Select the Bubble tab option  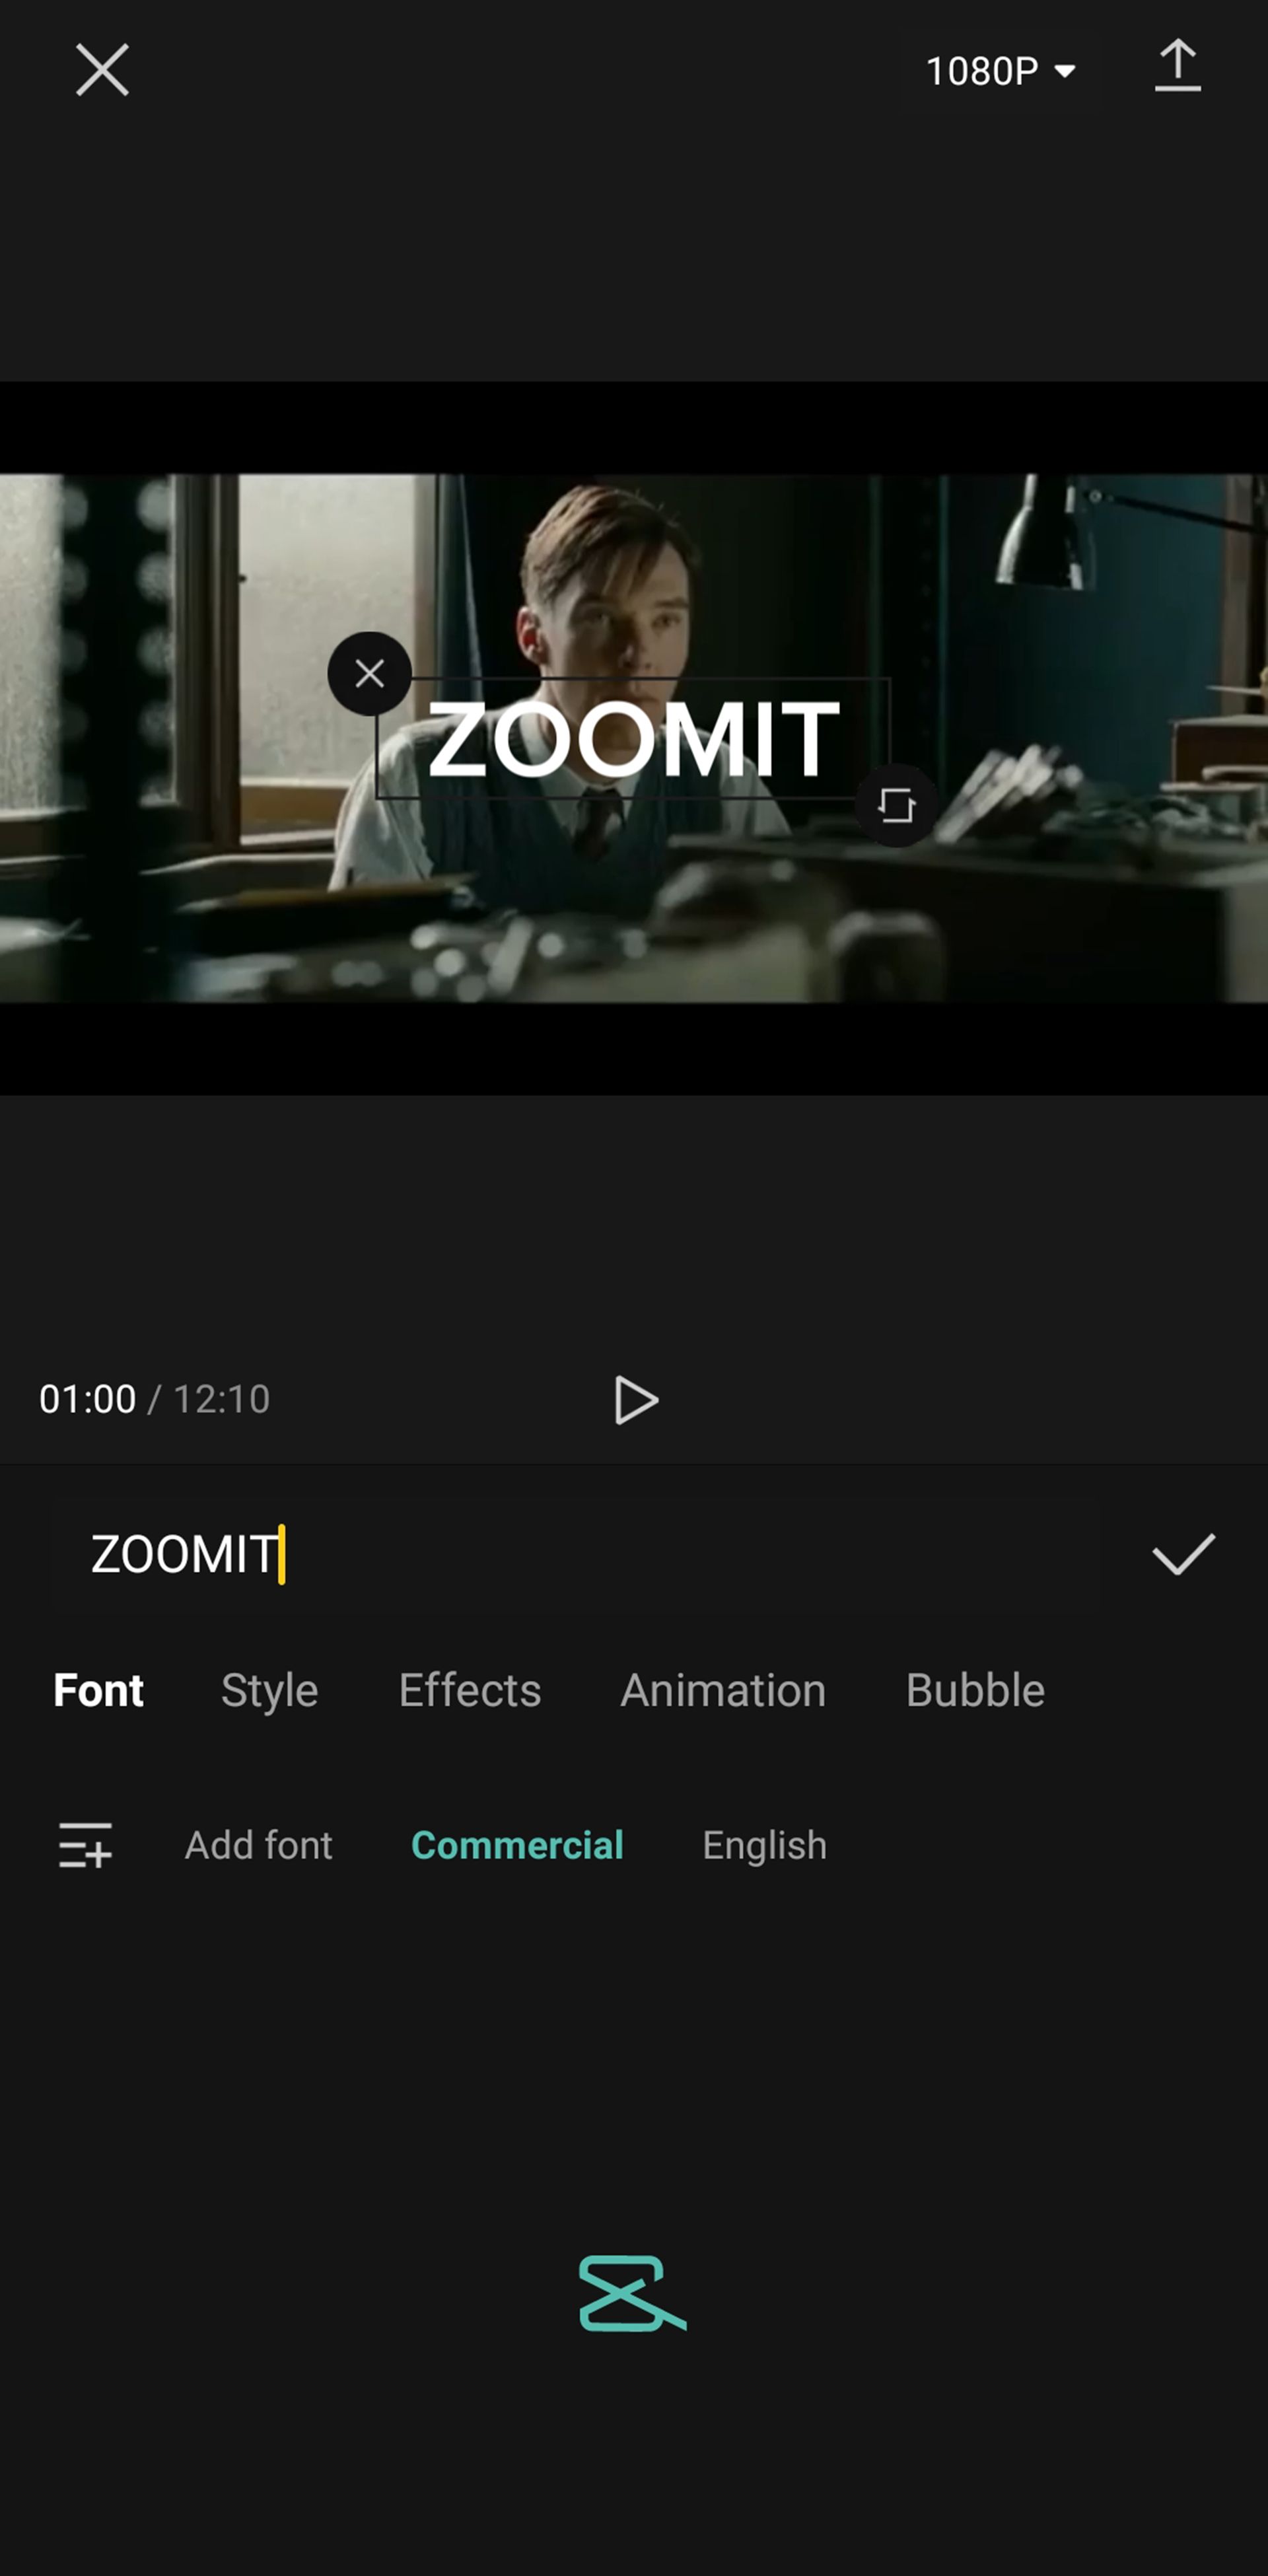974,1689
